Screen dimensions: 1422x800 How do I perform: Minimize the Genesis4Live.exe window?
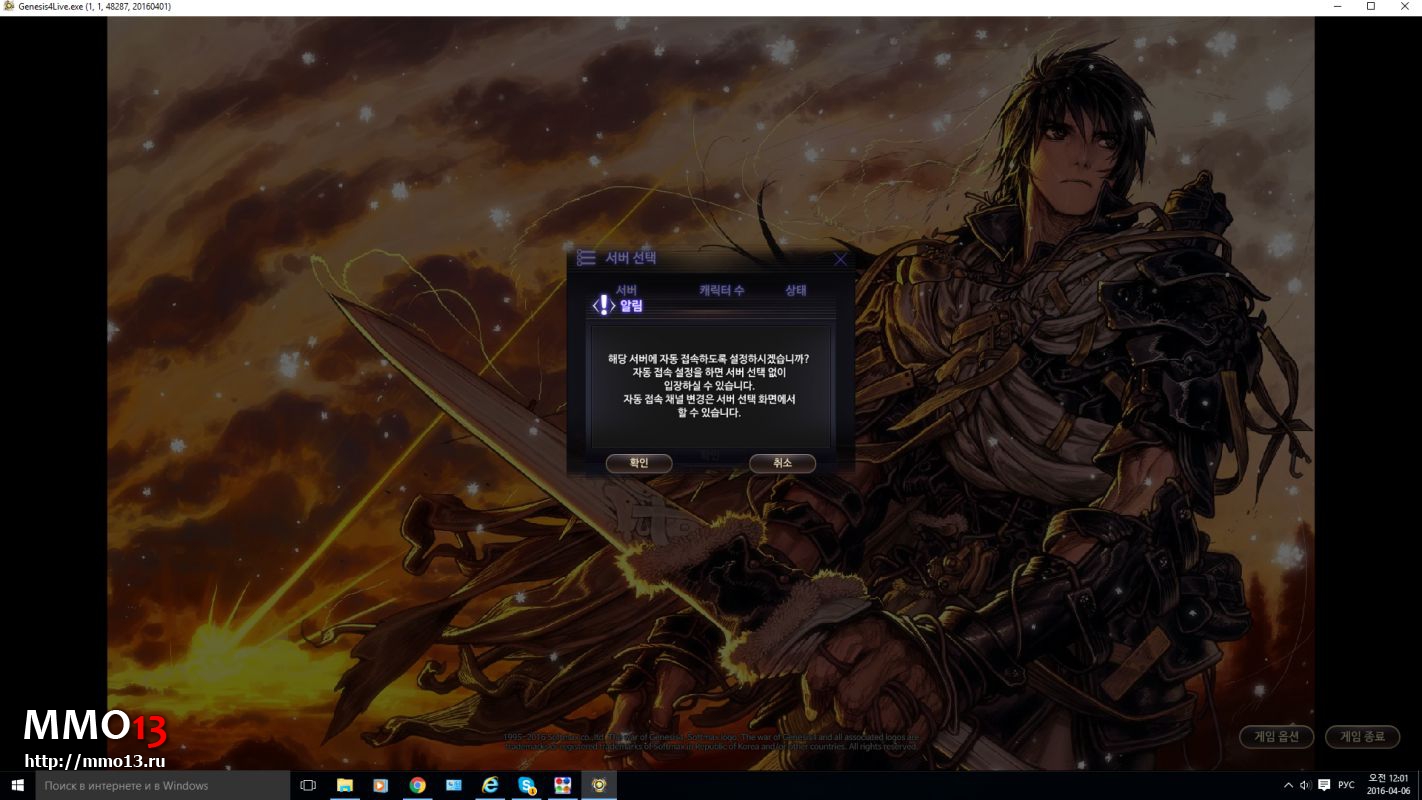pyautogui.click(x=1338, y=6)
